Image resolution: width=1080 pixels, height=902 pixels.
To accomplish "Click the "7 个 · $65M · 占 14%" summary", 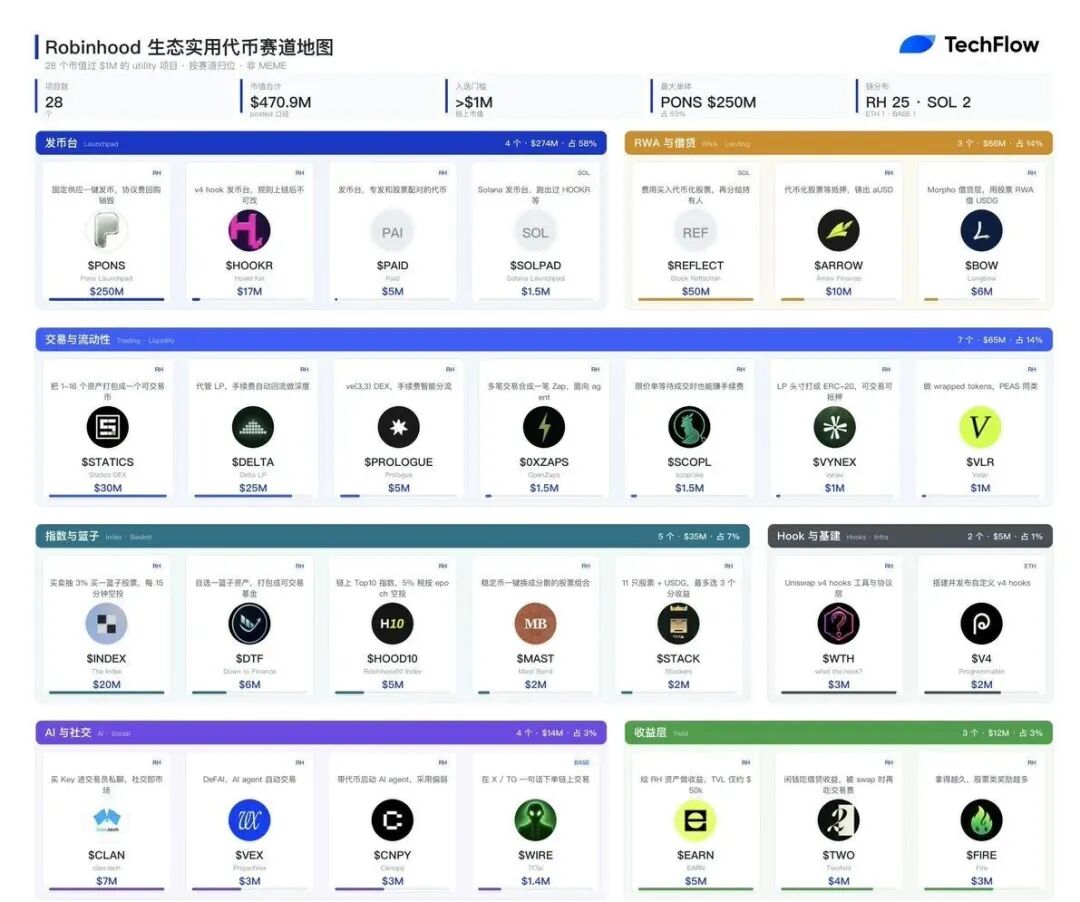I will [999, 339].
